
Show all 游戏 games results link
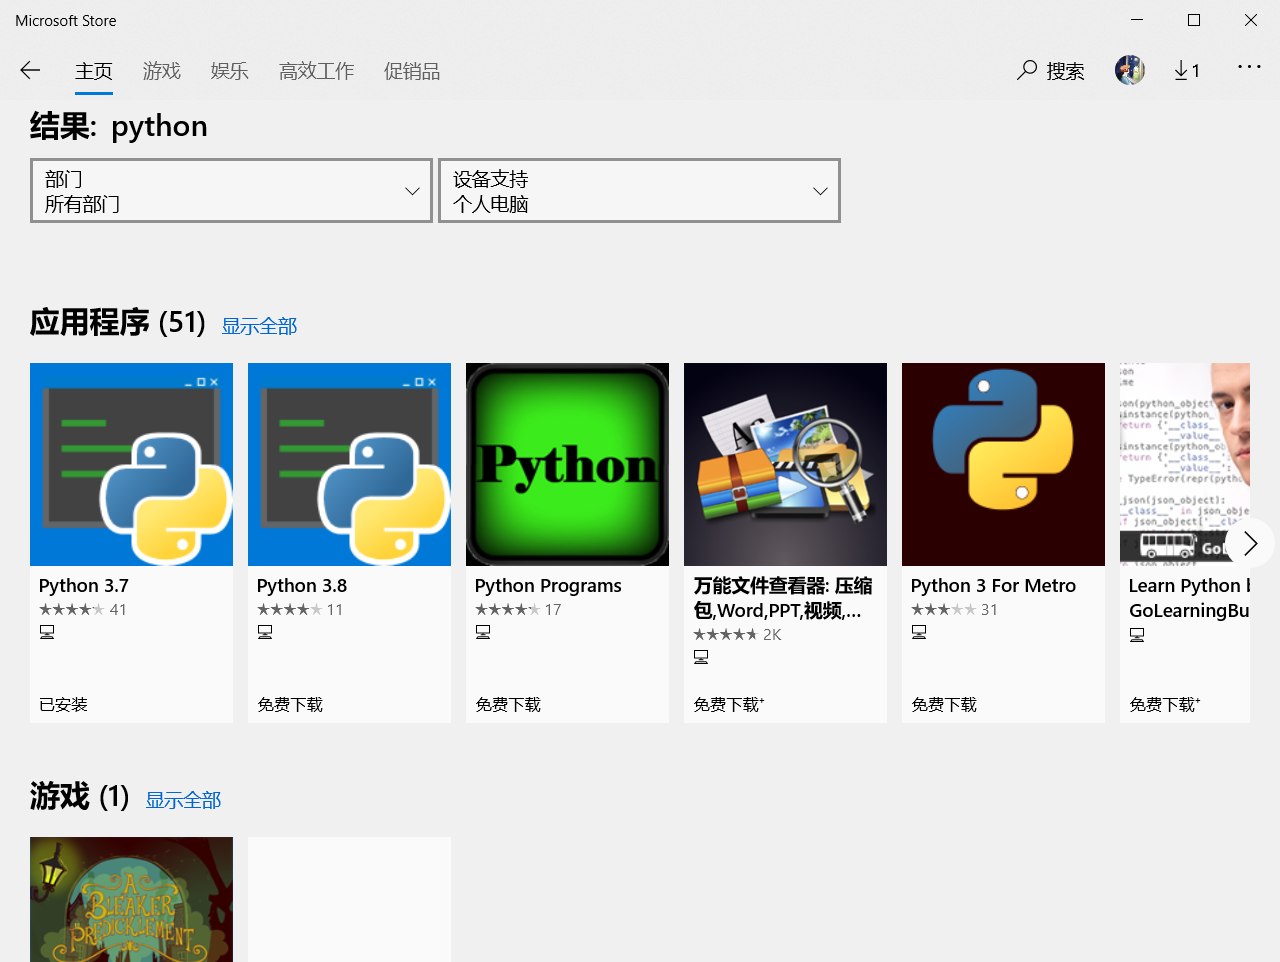183,800
